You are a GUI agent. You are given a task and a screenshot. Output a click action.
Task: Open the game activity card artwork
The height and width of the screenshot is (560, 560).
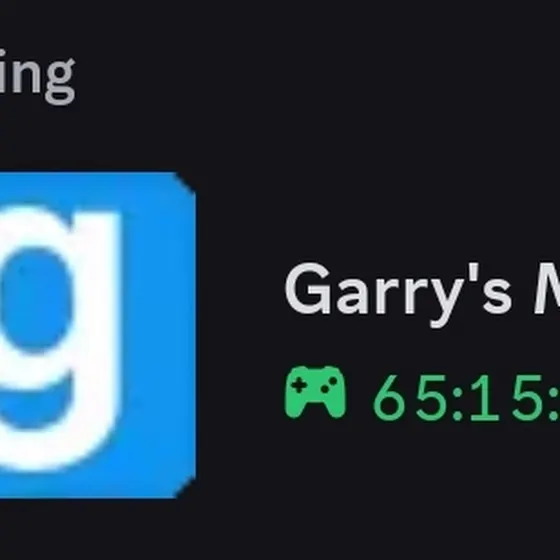tap(98, 335)
